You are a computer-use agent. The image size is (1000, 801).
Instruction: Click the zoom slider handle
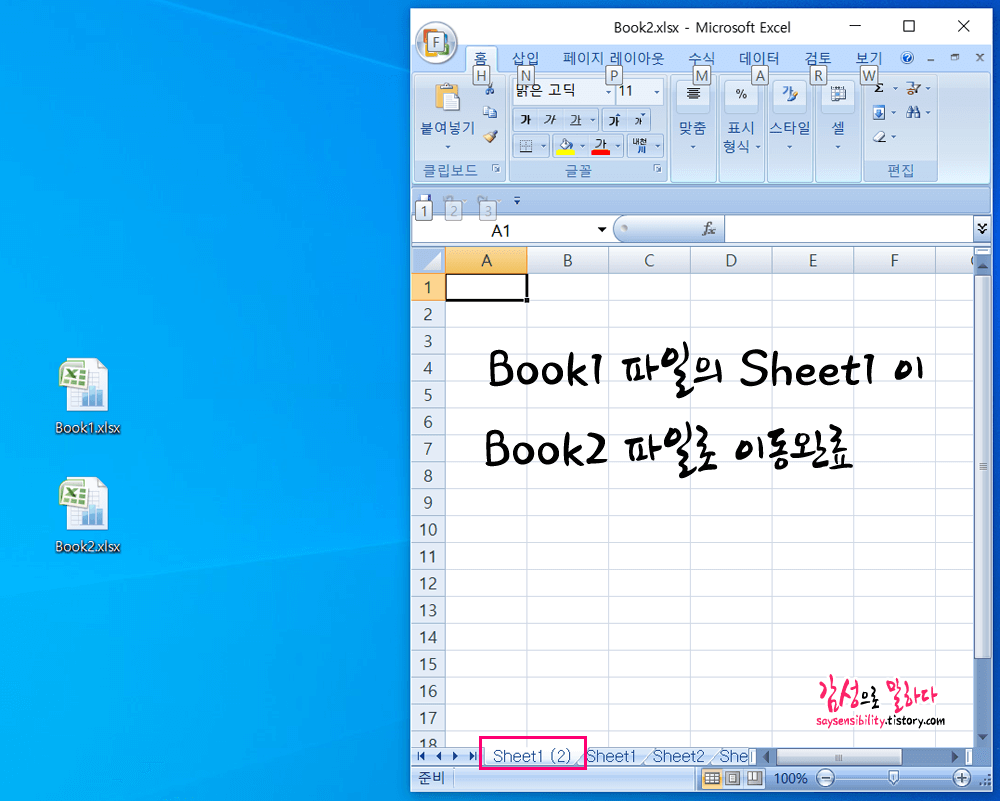tap(893, 778)
